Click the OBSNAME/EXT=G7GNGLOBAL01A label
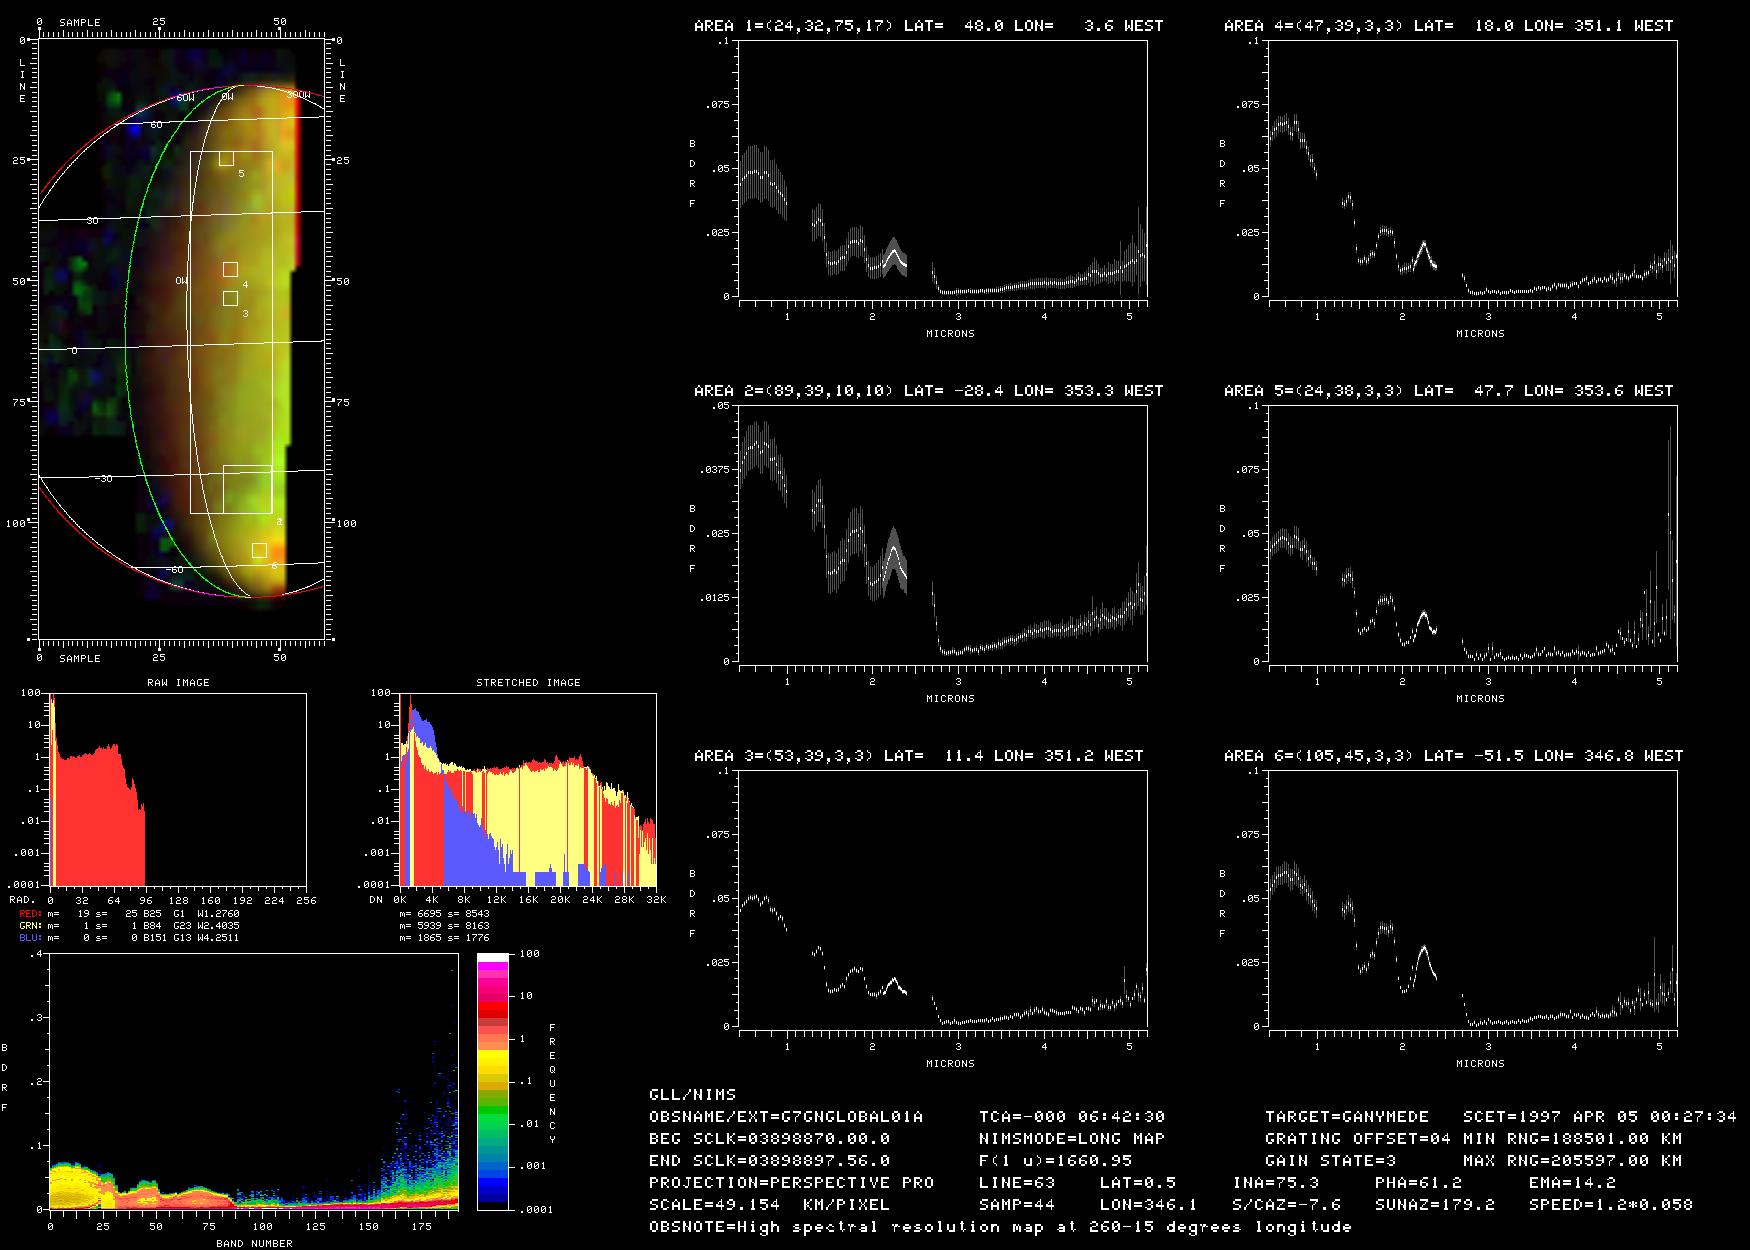The height and width of the screenshot is (1250, 1750). click(786, 1117)
